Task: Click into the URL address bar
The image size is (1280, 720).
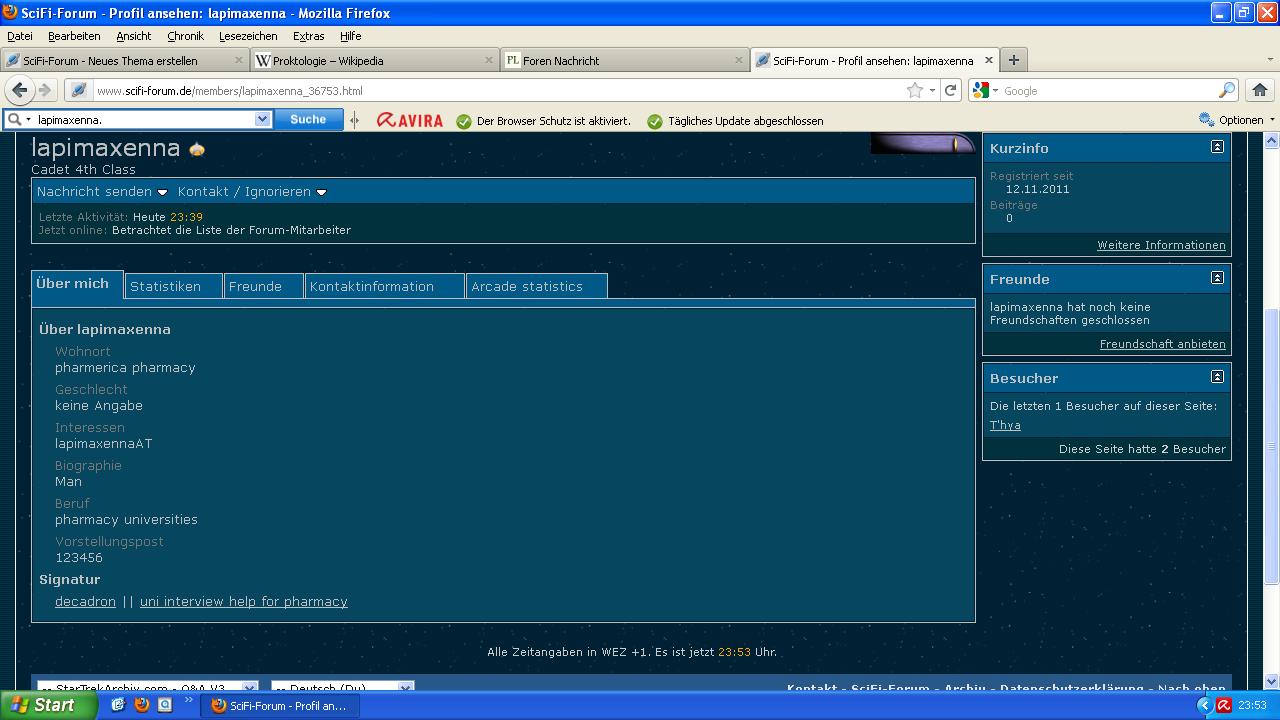Action: click(500, 90)
